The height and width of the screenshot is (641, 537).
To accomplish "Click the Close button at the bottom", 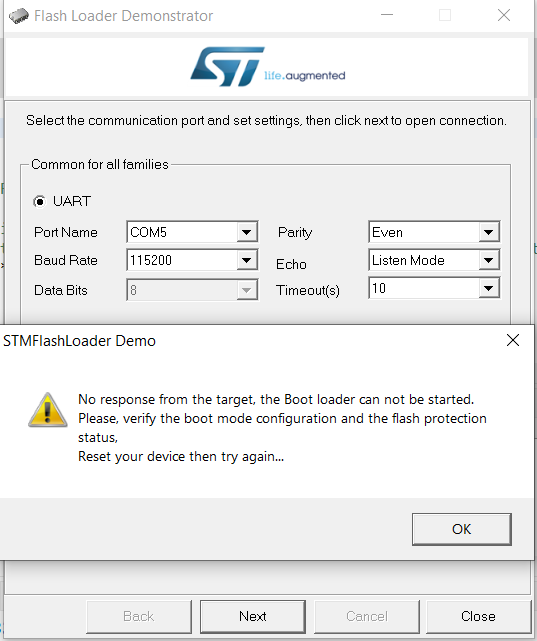I will 479,616.
